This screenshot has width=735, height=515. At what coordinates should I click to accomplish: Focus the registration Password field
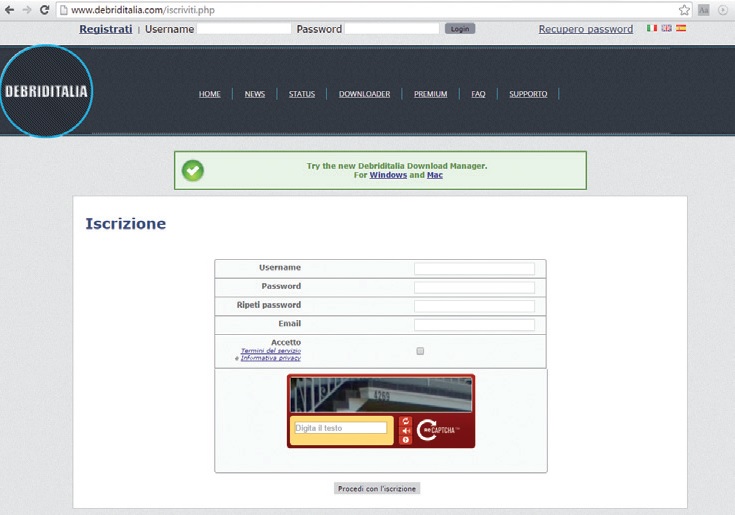coord(474,287)
